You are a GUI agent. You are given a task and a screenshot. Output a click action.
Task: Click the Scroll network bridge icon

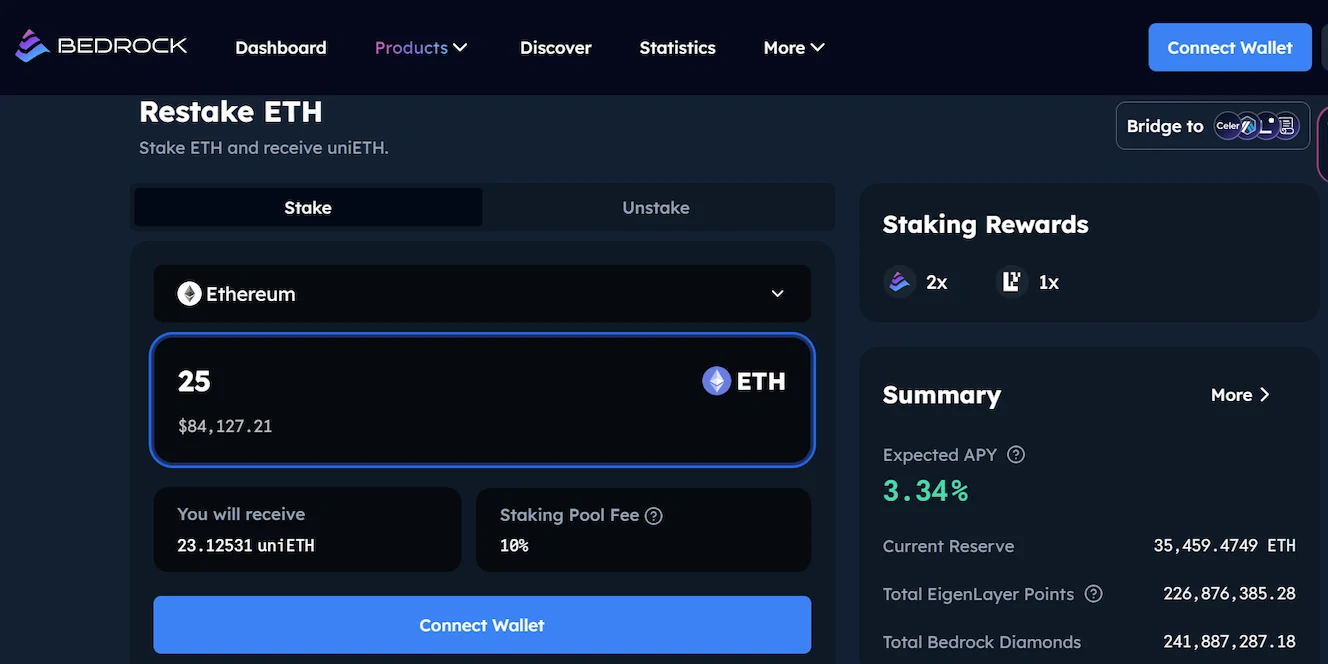(1287, 126)
